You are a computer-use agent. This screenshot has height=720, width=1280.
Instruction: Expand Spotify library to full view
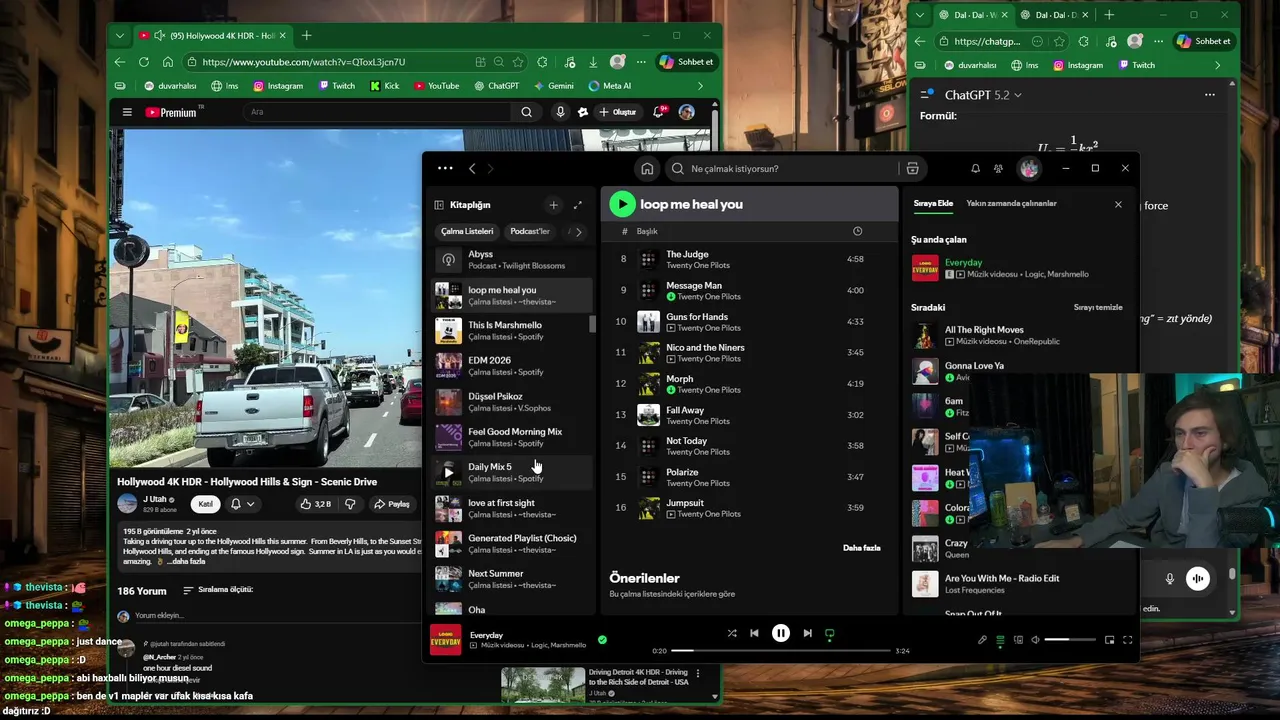tap(577, 205)
